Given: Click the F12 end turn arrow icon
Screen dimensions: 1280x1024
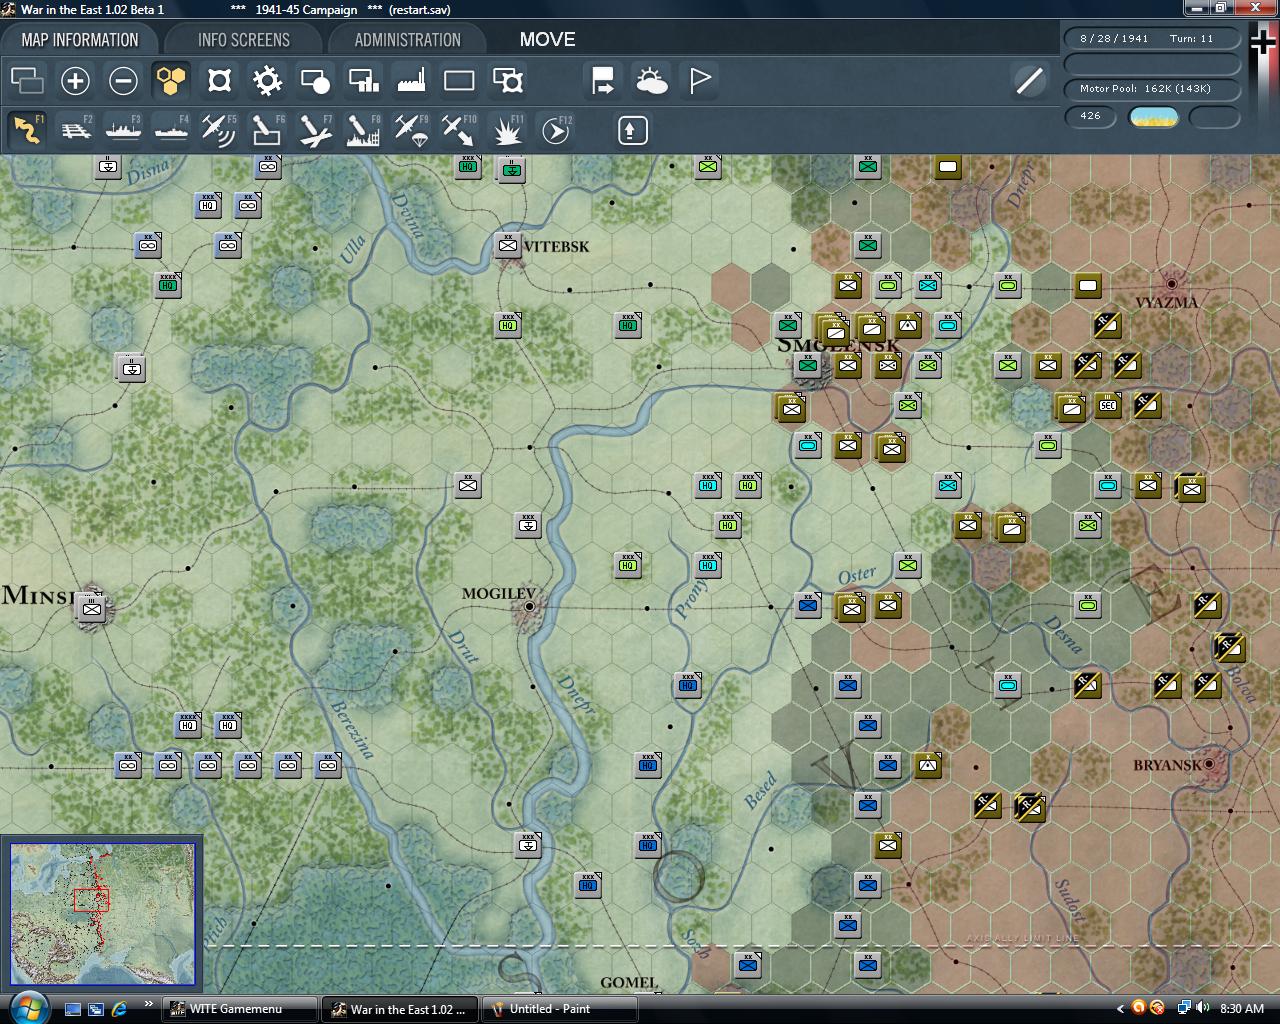Looking at the screenshot, I should 556,131.
